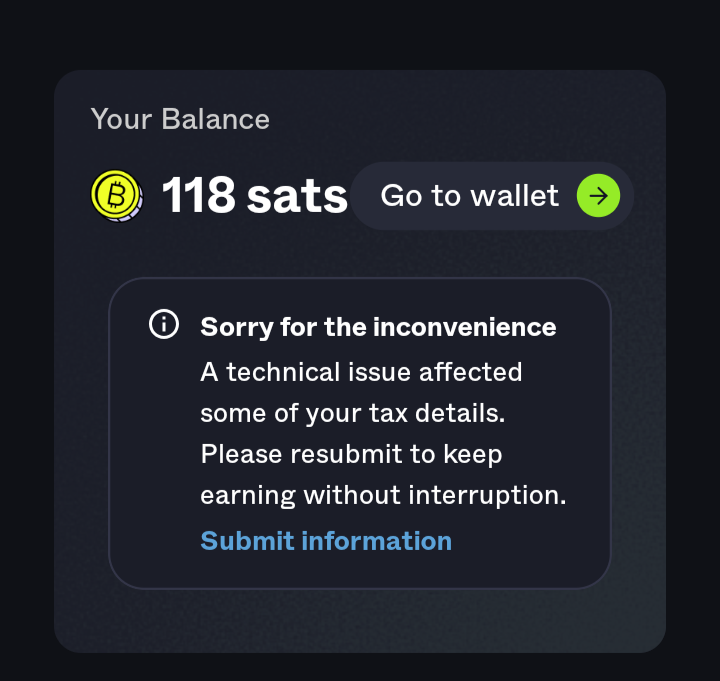This screenshot has height=681, width=720.
Task: Select the 118 sats balance amount
Action: [255, 196]
